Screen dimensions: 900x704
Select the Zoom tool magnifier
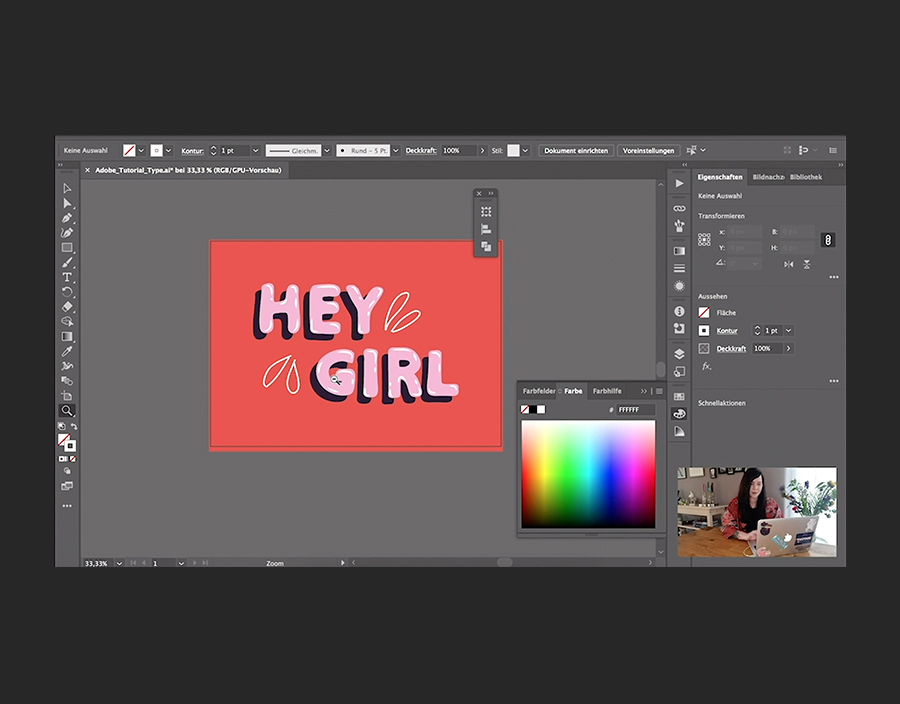[x=67, y=410]
